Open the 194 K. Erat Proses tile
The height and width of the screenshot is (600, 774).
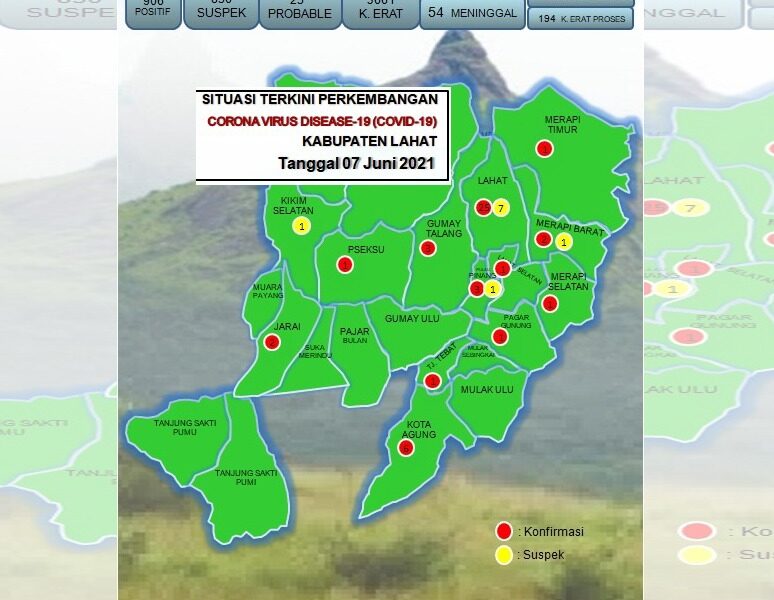[580, 19]
